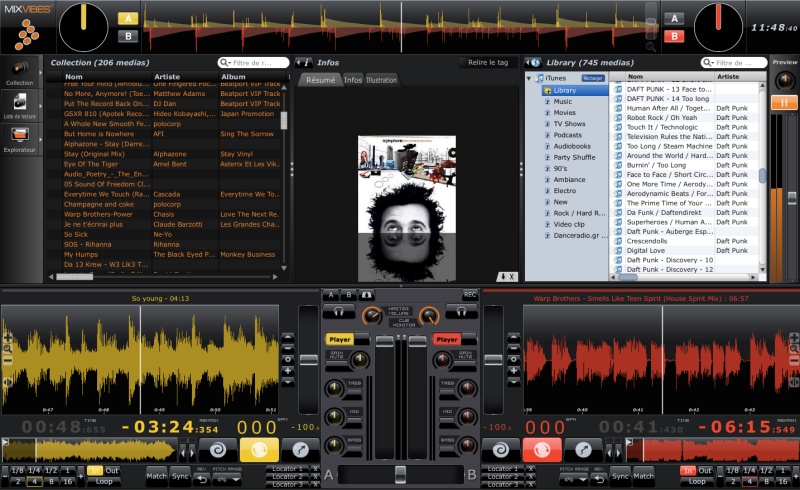Click the album cover artwork thumbnail
Image resolution: width=800 pixels, height=490 pixels.
click(407, 208)
